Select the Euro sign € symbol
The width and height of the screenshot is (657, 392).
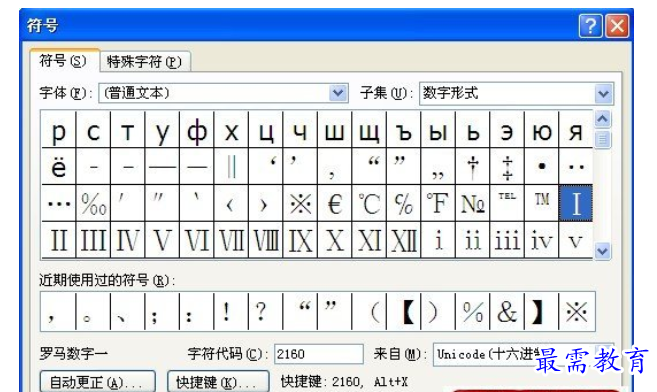click(x=335, y=204)
